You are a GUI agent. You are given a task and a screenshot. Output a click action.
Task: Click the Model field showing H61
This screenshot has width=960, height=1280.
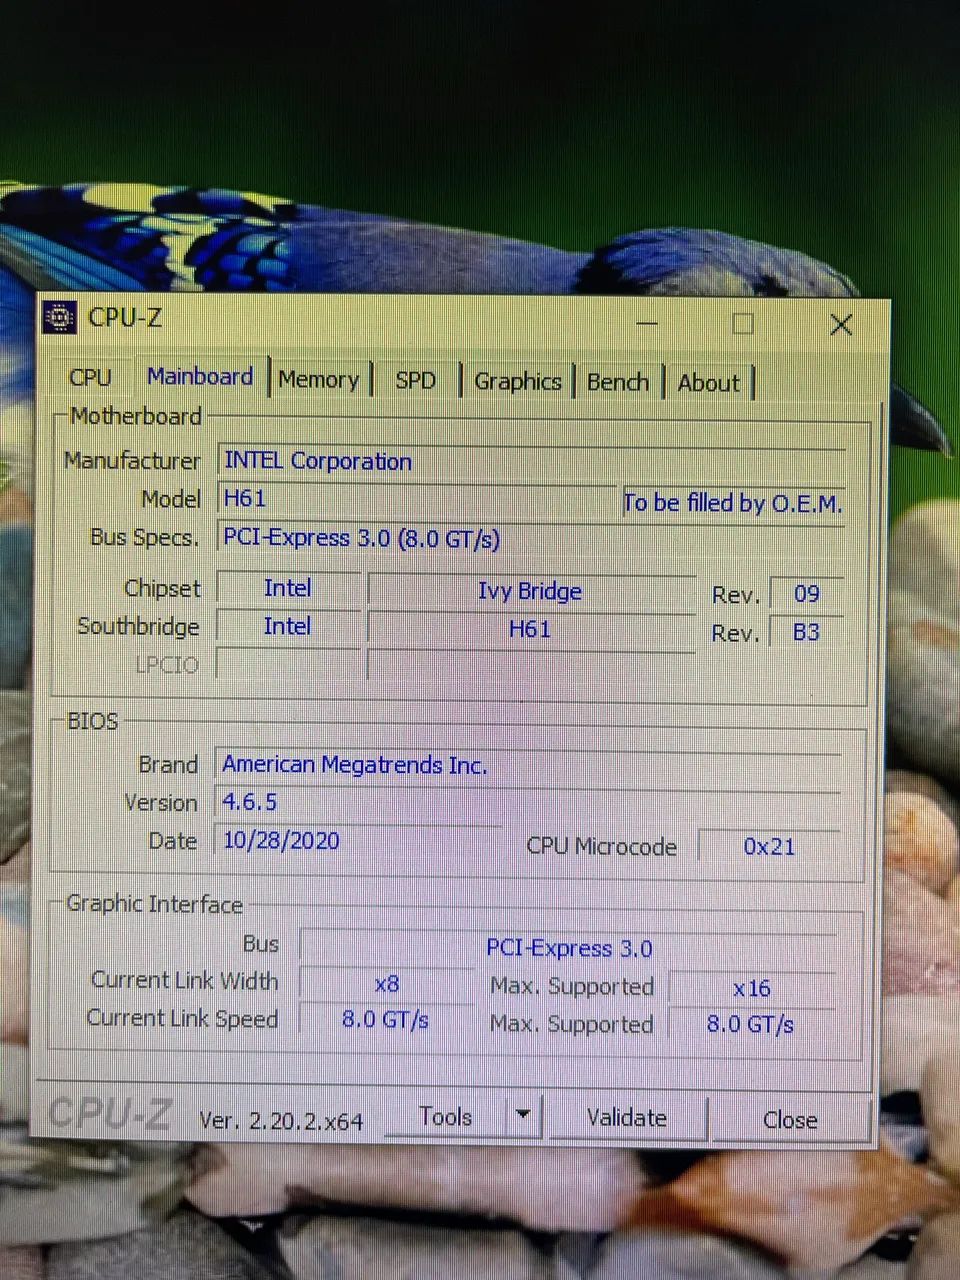click(x=417, y=499)
